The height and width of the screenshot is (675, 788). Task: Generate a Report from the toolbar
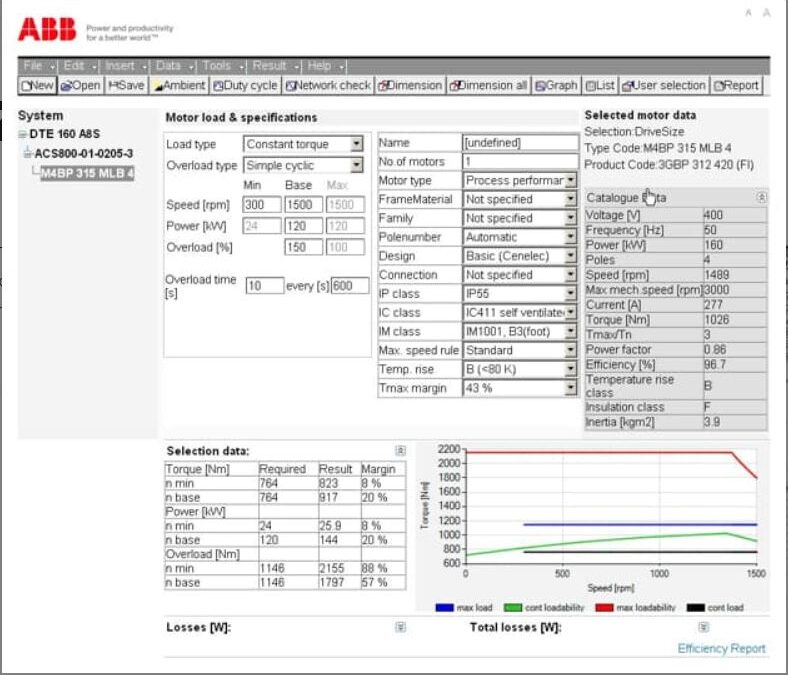pos(736,85)
